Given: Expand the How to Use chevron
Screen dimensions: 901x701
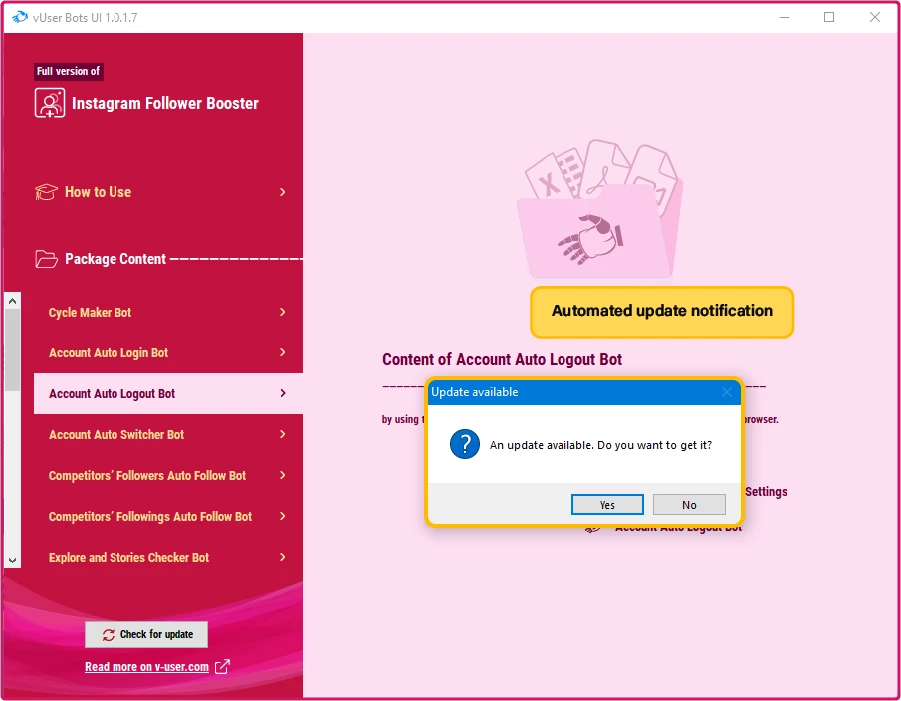Looking at the screenshot, I should point(283,192).
